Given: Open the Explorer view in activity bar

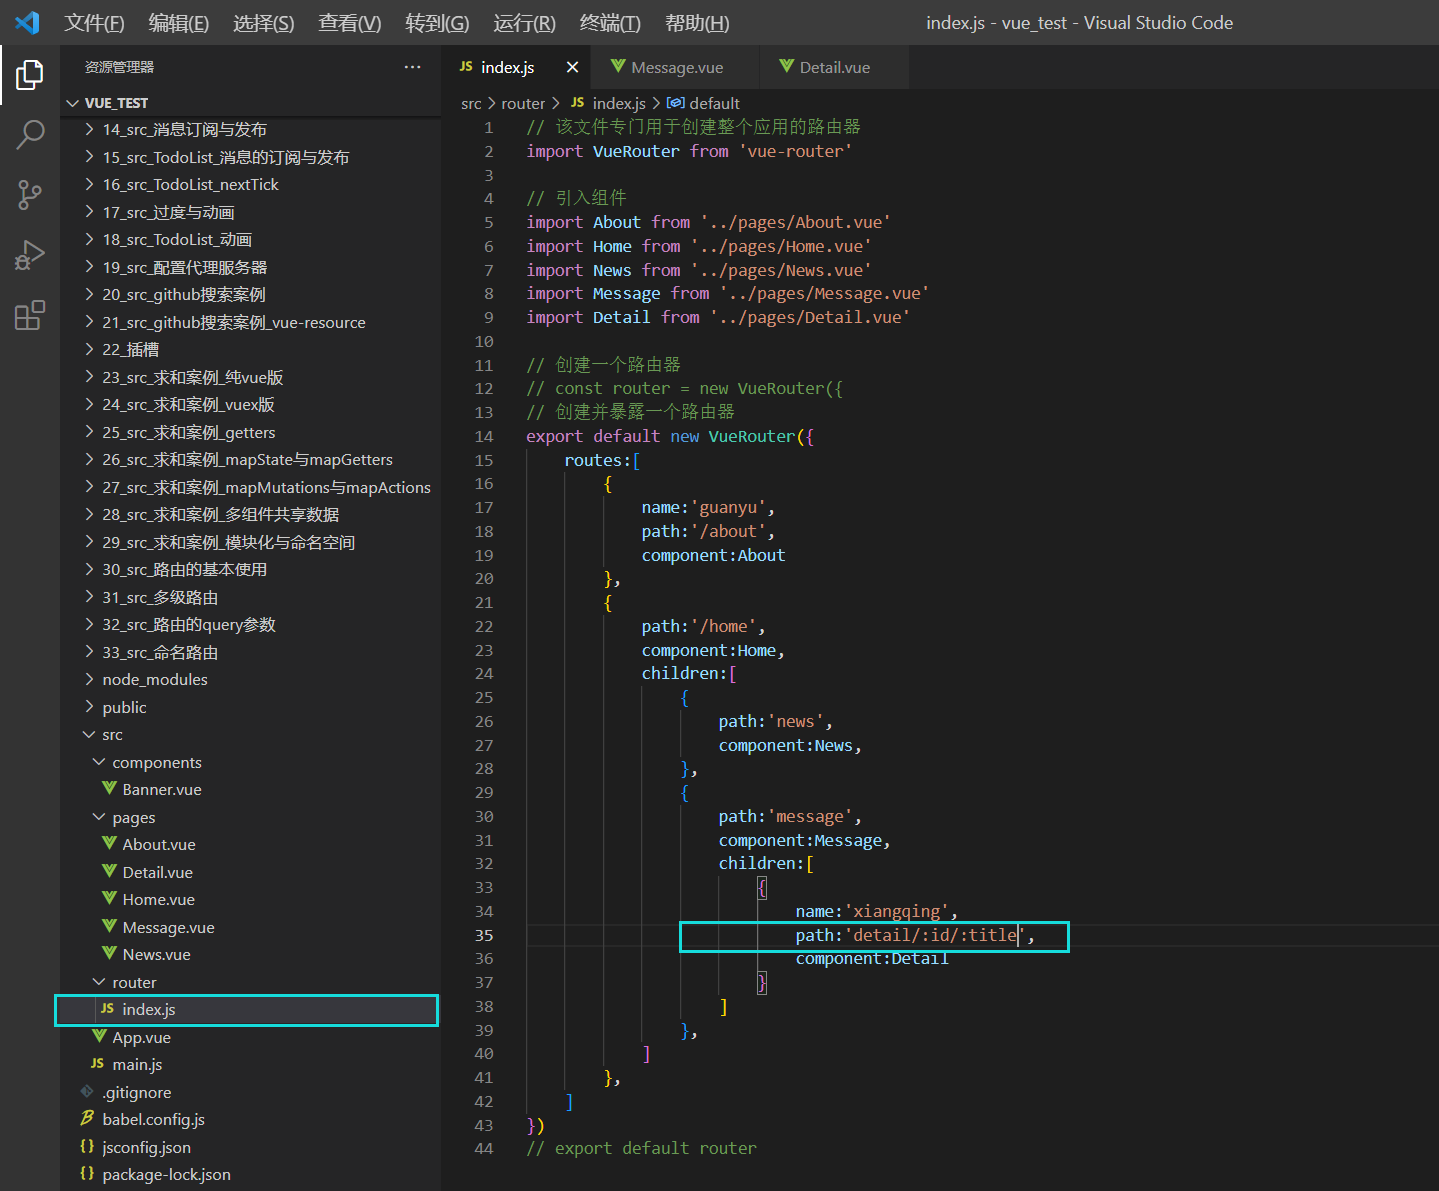Looking at the screenshot, I should coord(30,74).
